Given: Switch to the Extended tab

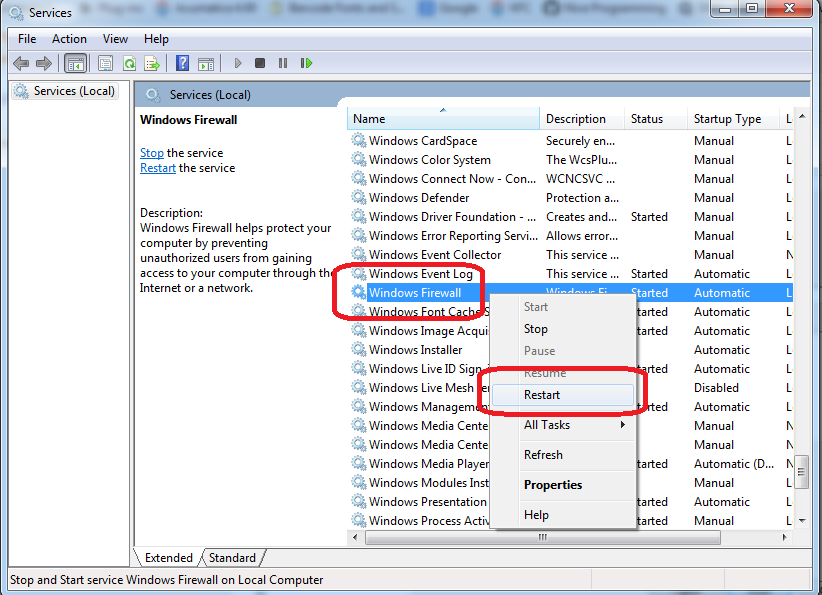Looking at the screenshot, I should click(168, 558).
